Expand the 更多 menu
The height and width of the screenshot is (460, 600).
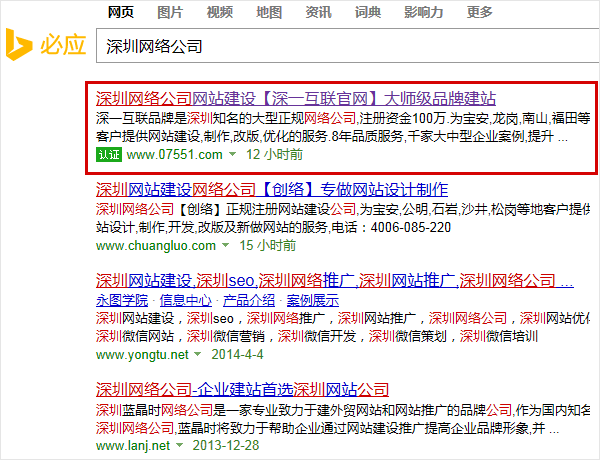tap(479, 12)
